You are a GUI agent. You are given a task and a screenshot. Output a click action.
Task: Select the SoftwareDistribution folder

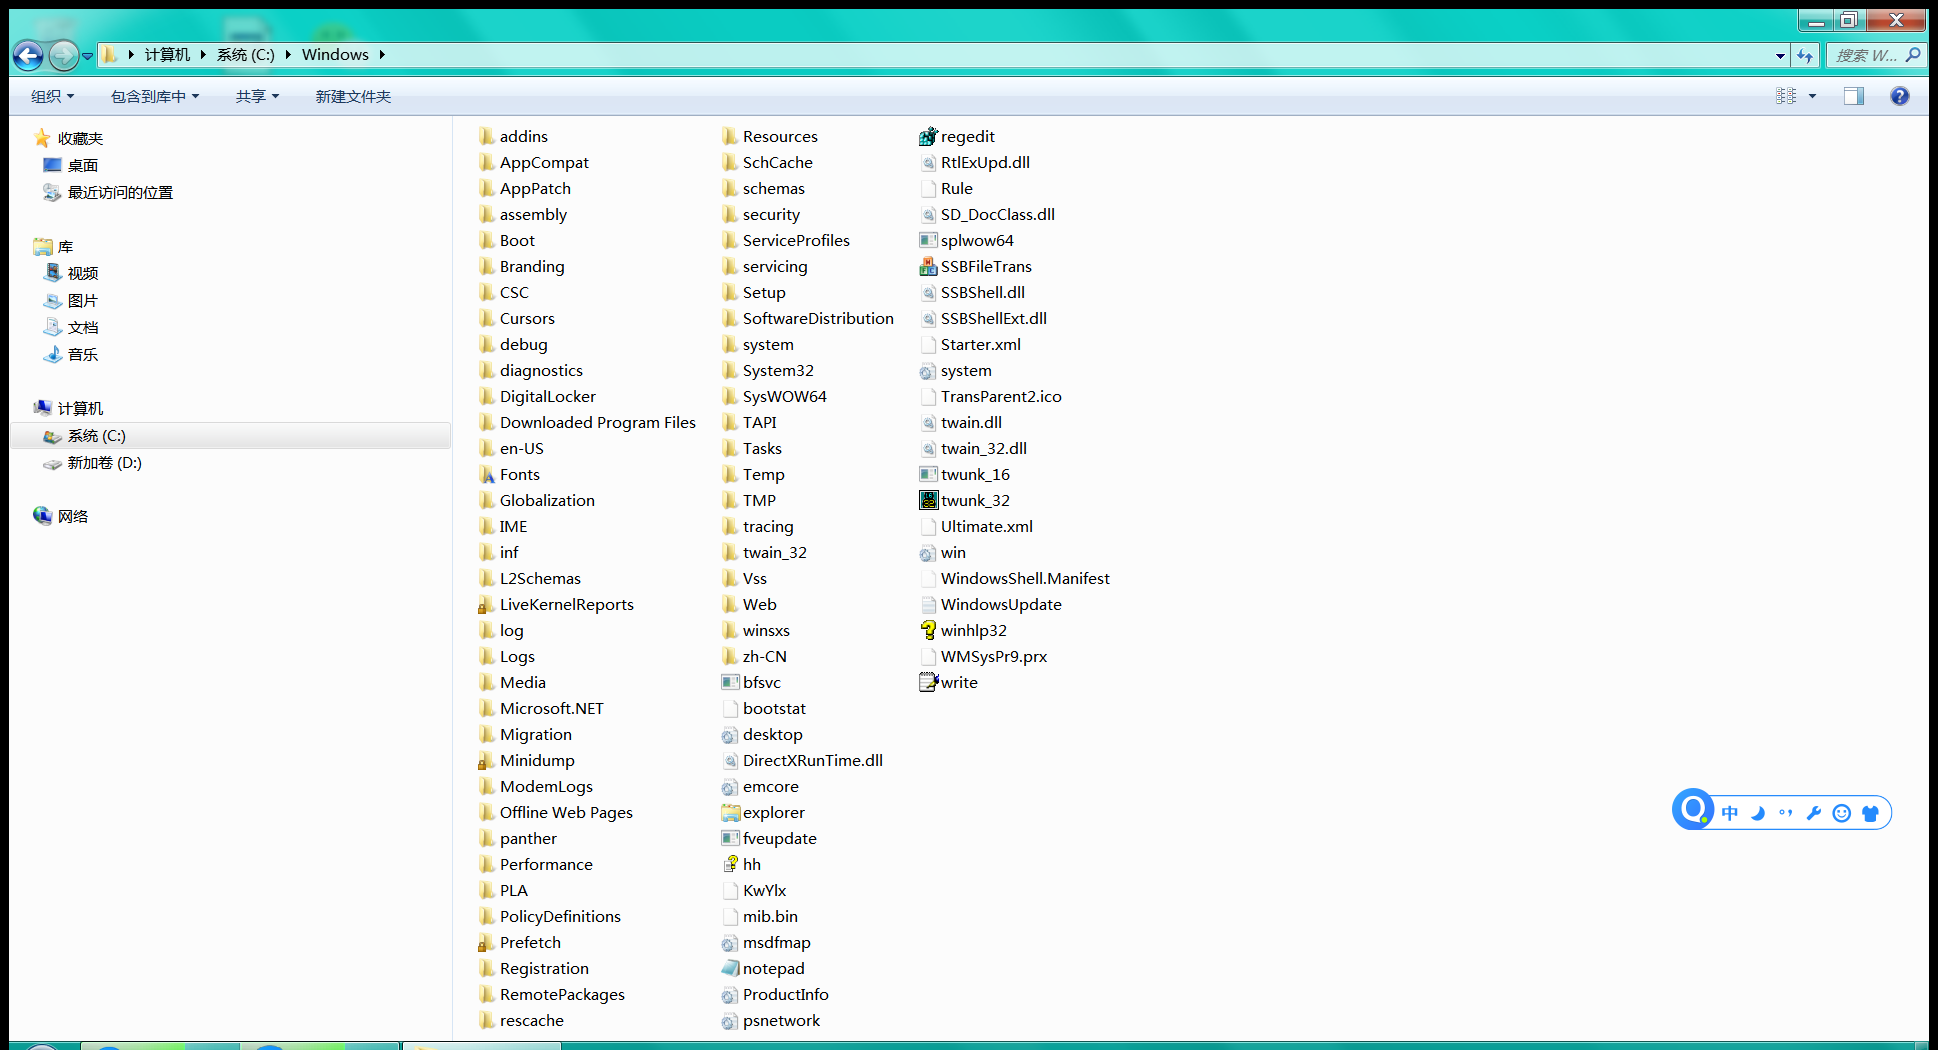(808, 318)
